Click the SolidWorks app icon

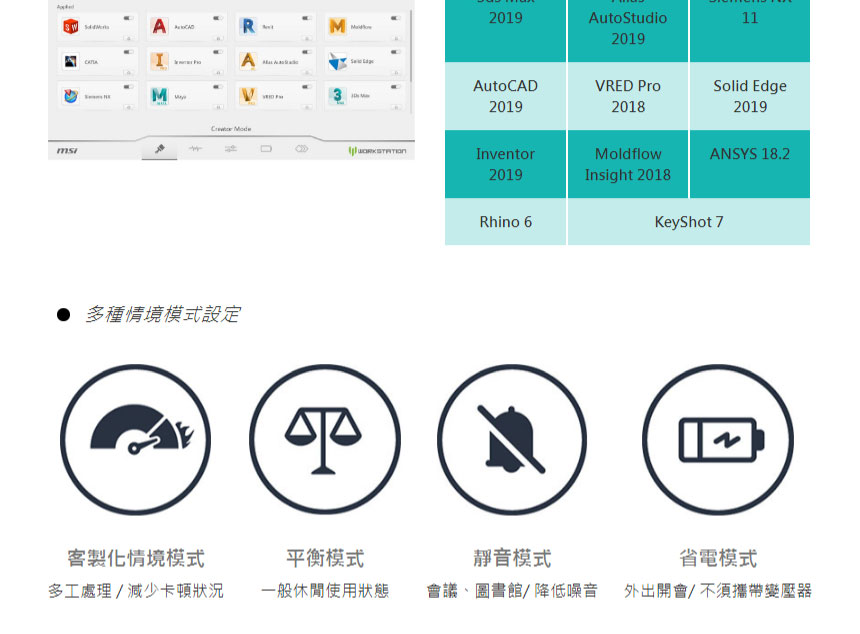pos(71,26)
